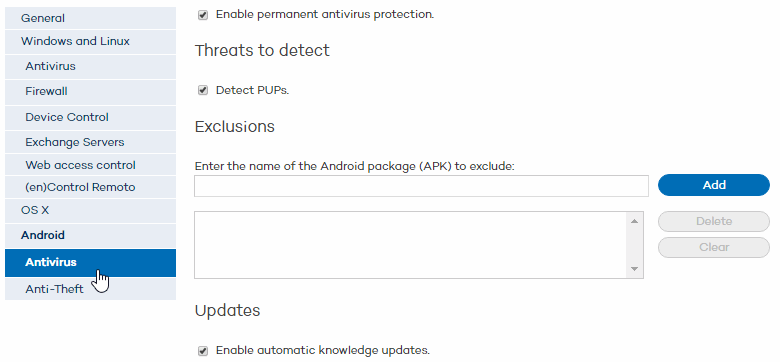The width and height of the screenshot is (780, 362).
Task: Select Web access control in sidebar
Action: (x=91, y=165)
